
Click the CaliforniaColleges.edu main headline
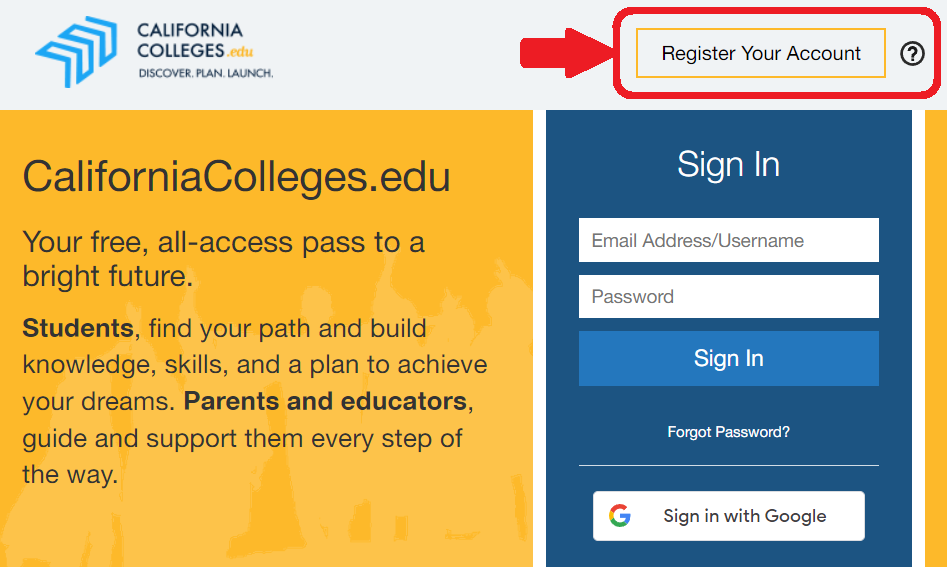point(236,177)
